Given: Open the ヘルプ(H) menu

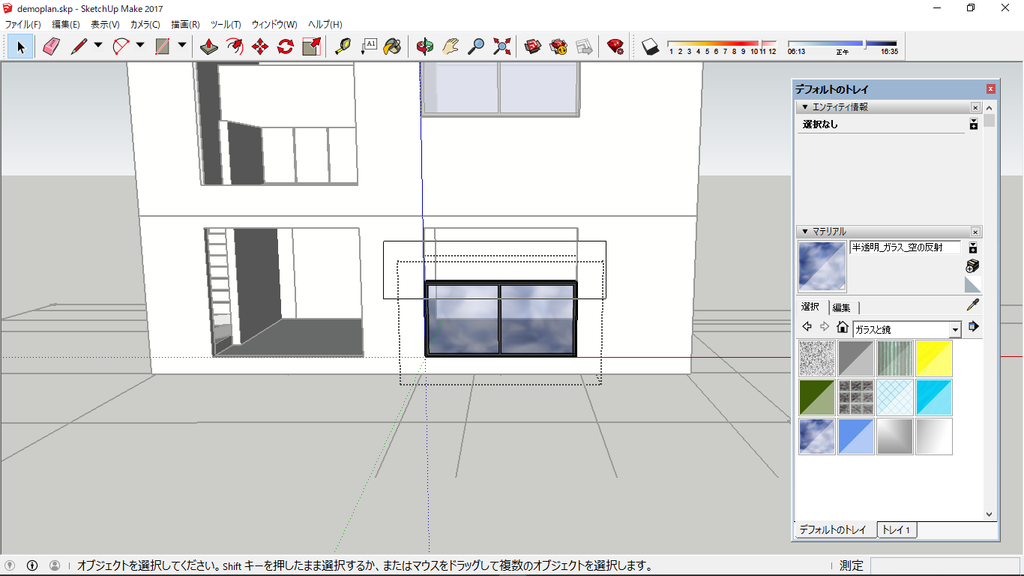Looking at the screenshot, I should coord(325,24).
